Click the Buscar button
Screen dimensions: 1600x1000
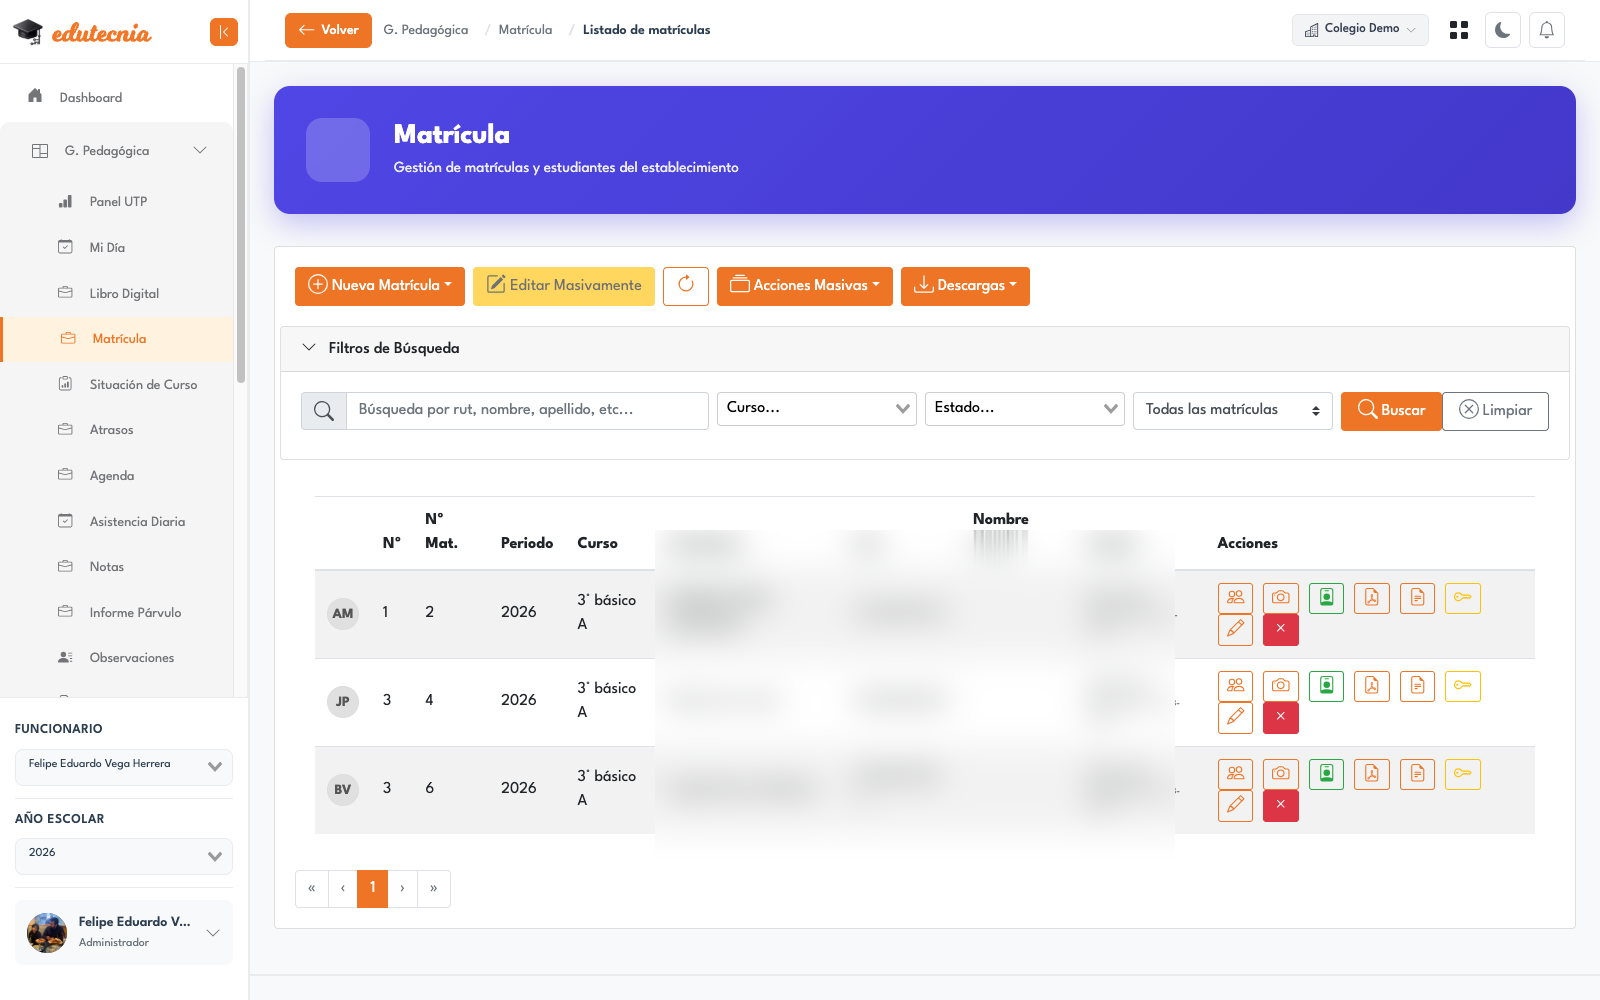pos(1391,411)
